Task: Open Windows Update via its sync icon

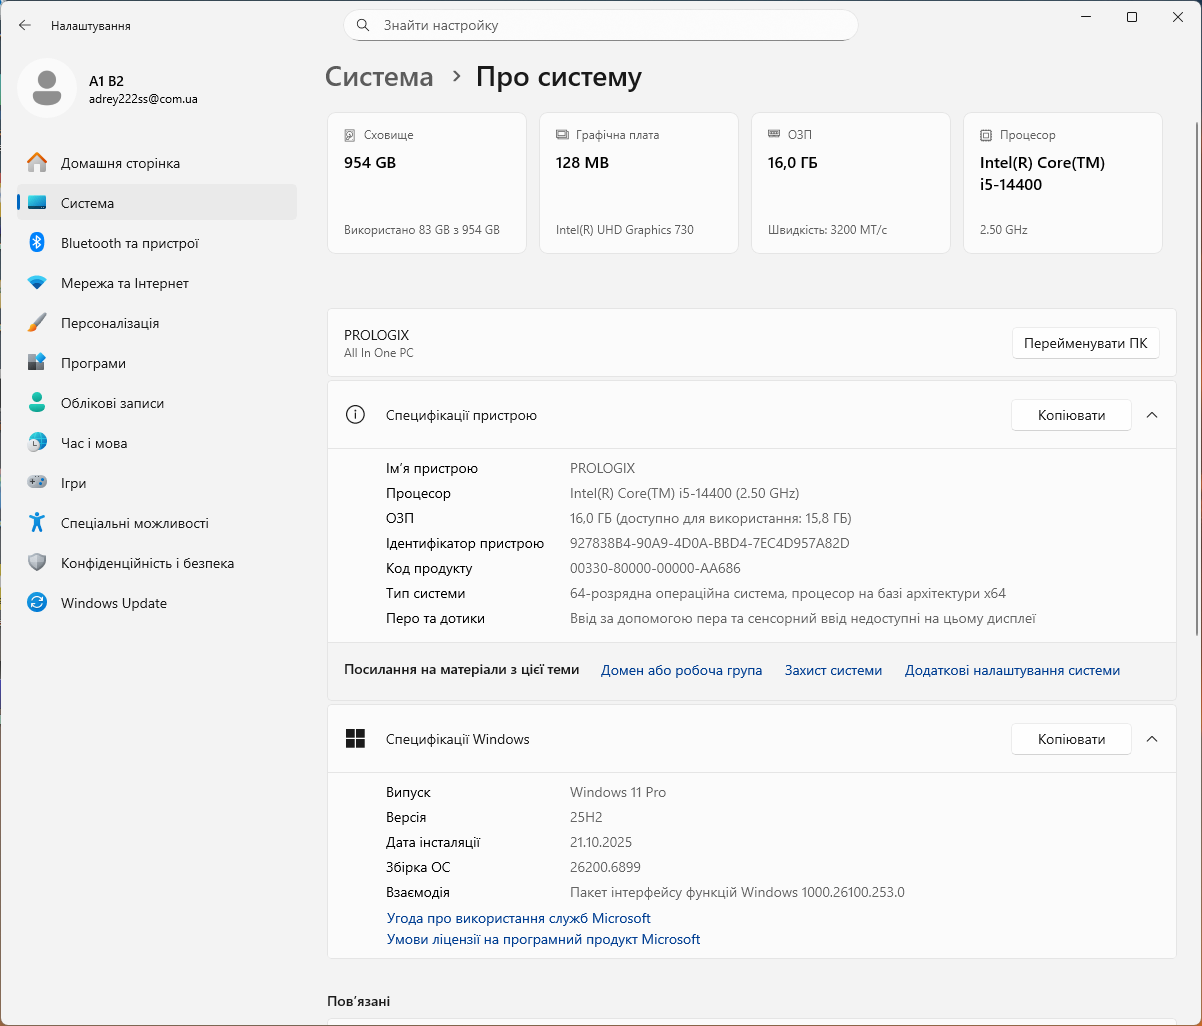Action: [37, 603]
